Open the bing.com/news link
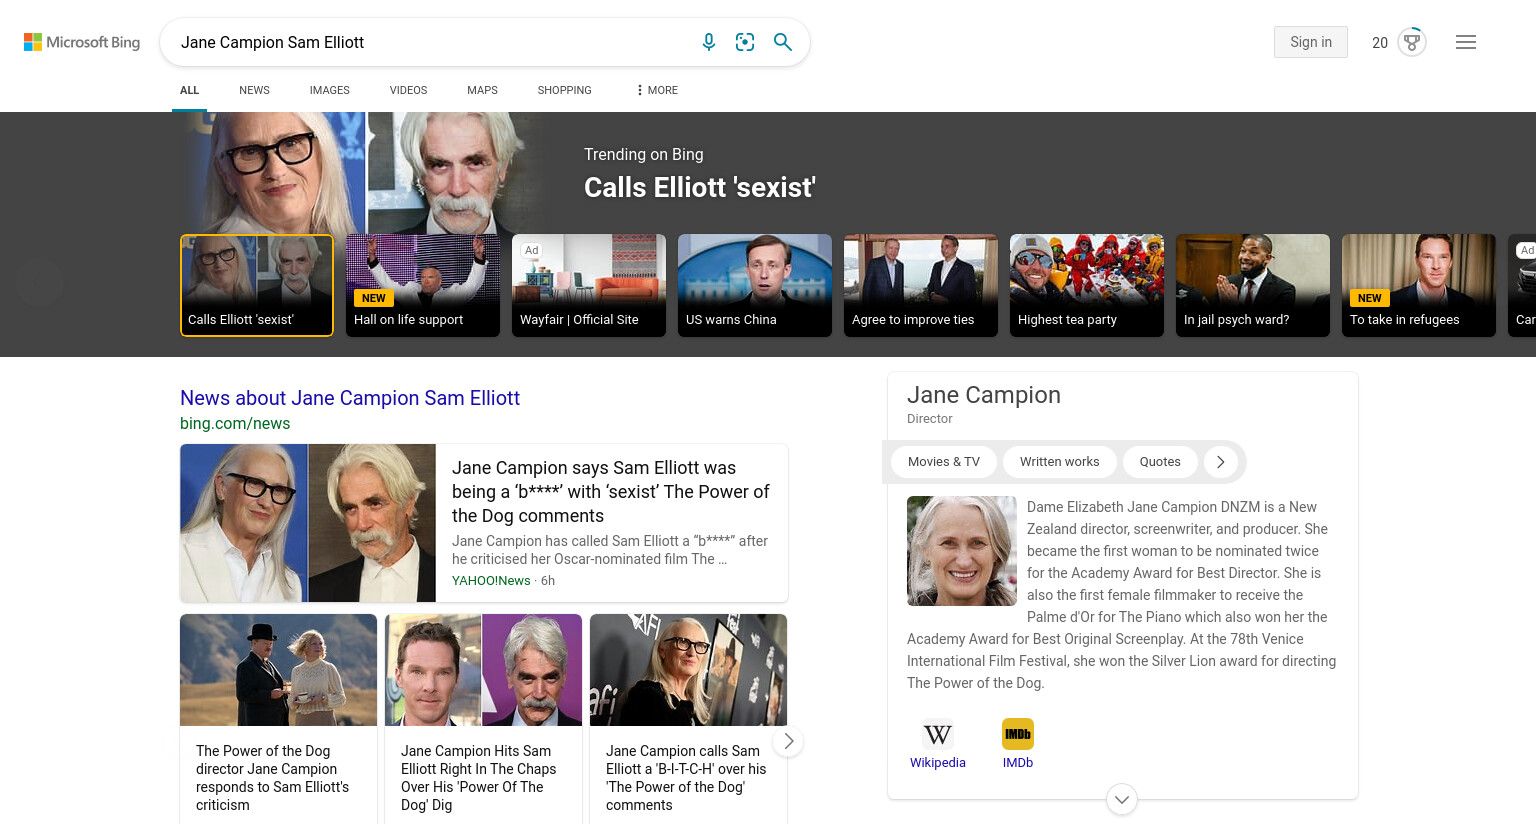This screenshot has height=824, width=1536. [x=235, y=423]
